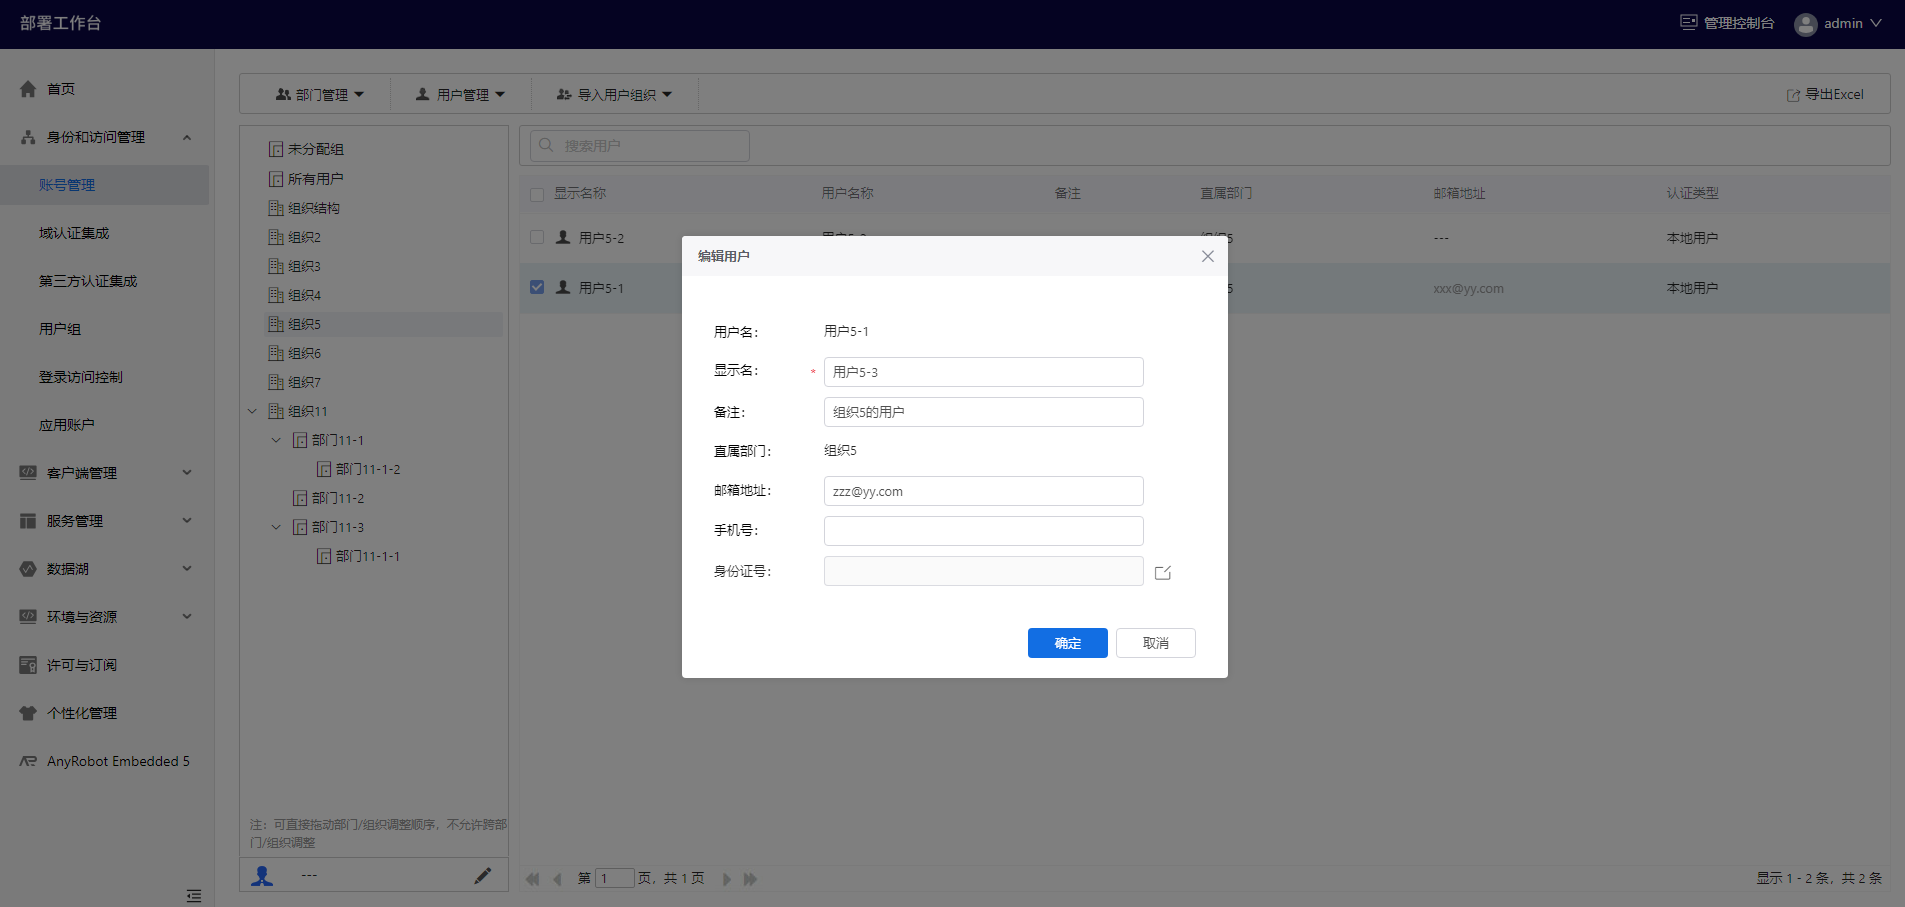The height and width of the screenshot is (907, 1905).
Task: Go to first page using pagination icon
Action: click(x=532, y=879)
